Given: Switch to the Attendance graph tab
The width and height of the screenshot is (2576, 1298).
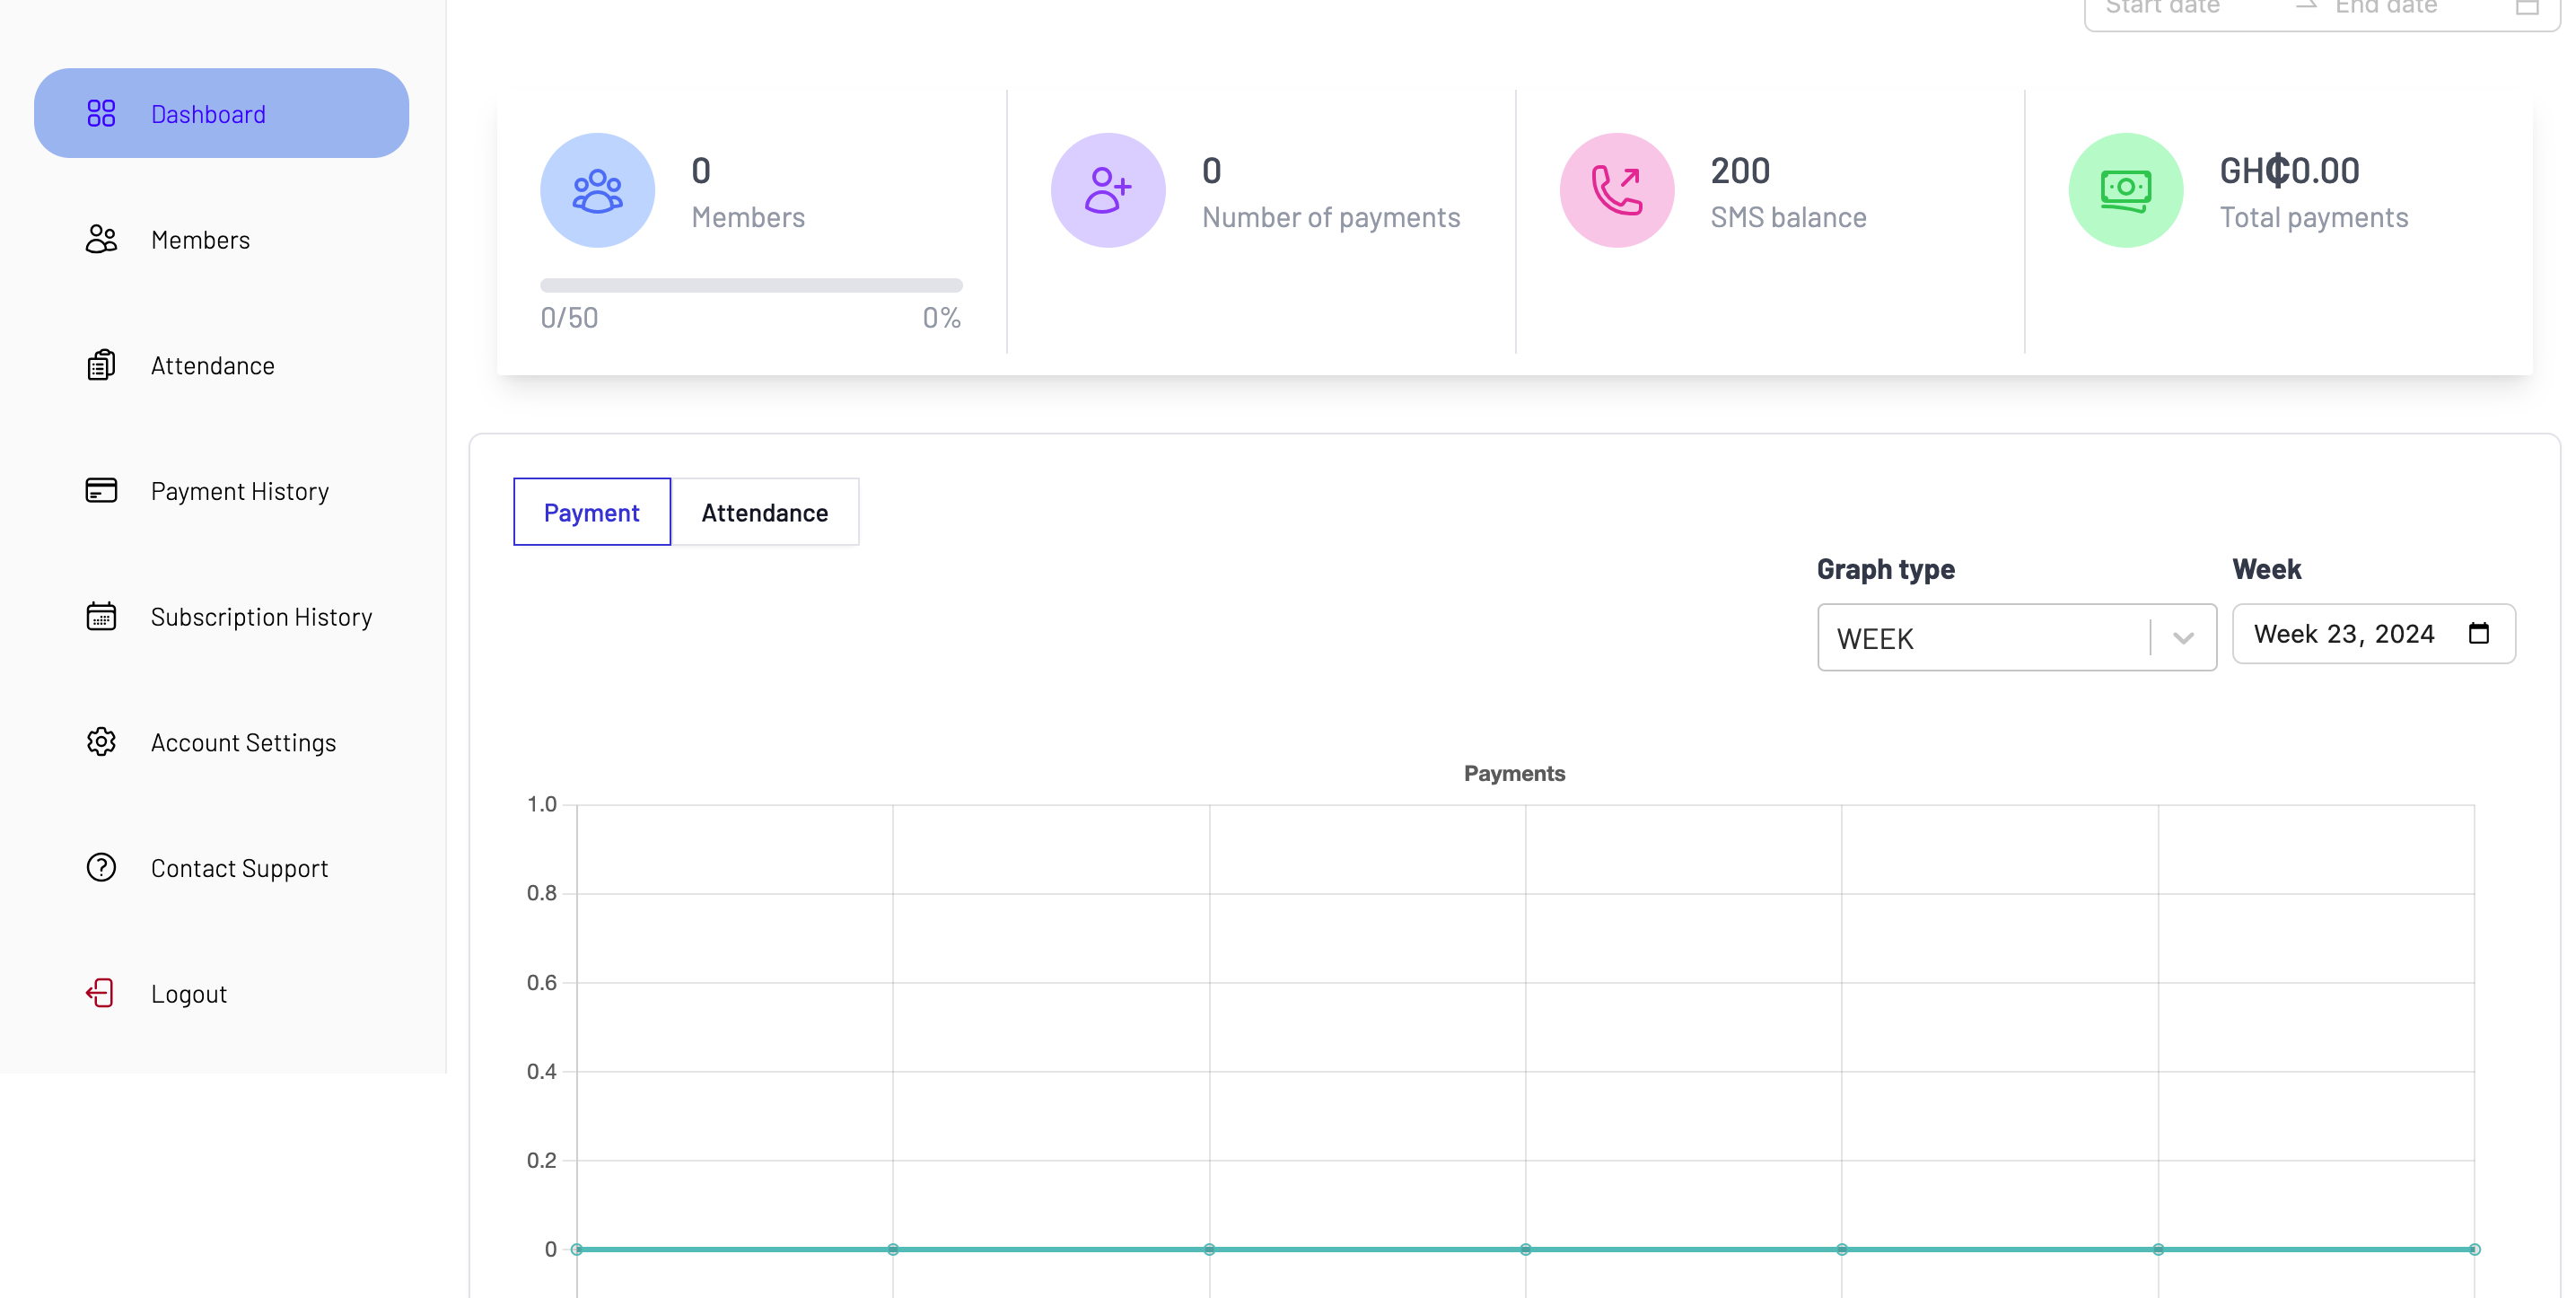Looking at the screenshot, I should pos(764,512).
